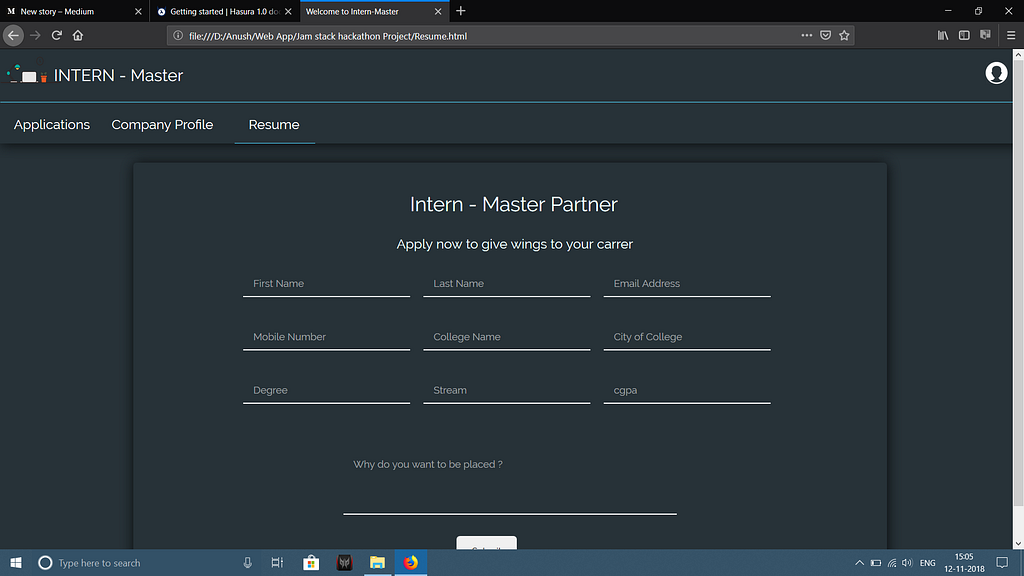Click the browser back arrow button

pyautogui.click(x=13, y=35)
